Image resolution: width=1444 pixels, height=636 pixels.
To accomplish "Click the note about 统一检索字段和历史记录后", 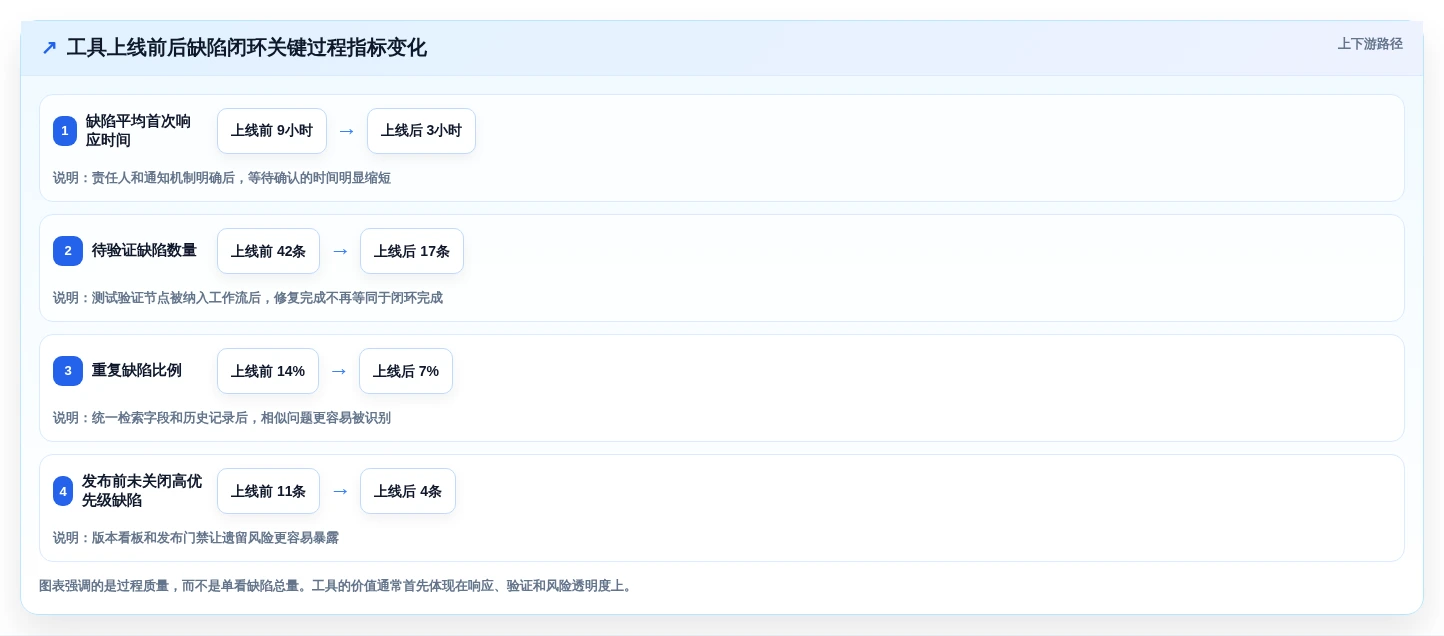I will point(222,418).
